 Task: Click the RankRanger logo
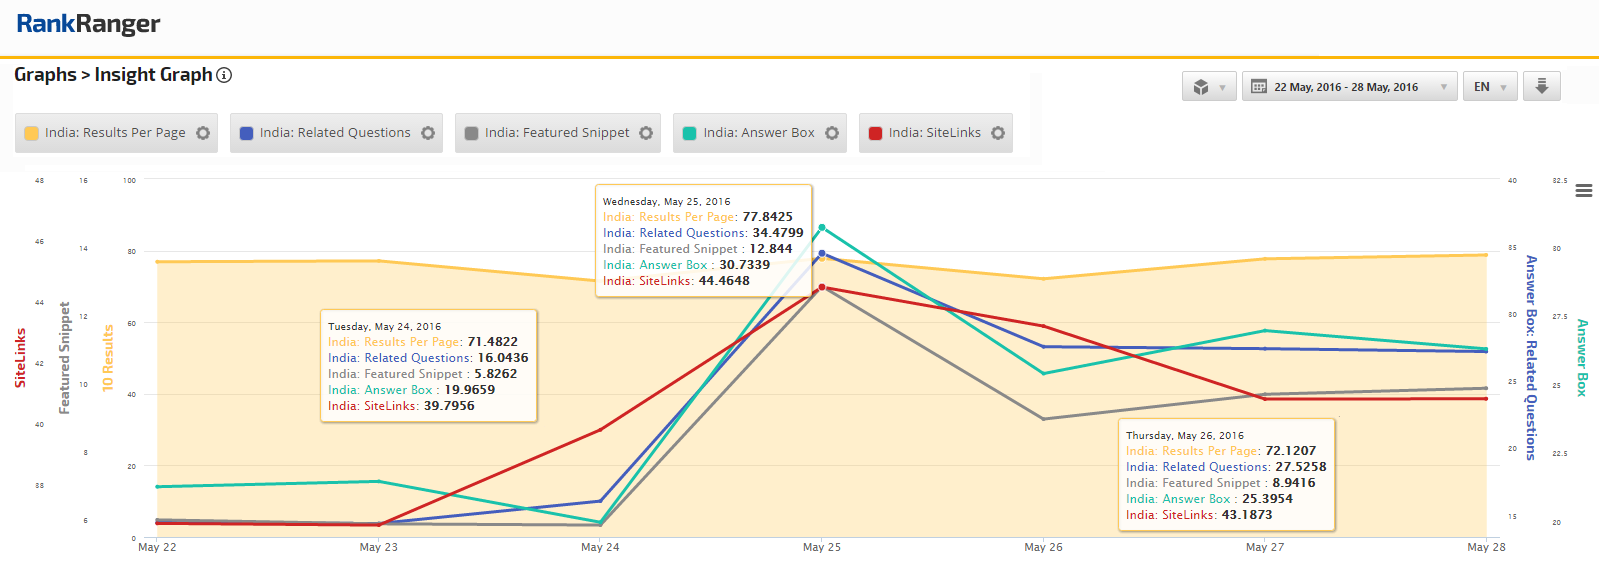(88, 24)
